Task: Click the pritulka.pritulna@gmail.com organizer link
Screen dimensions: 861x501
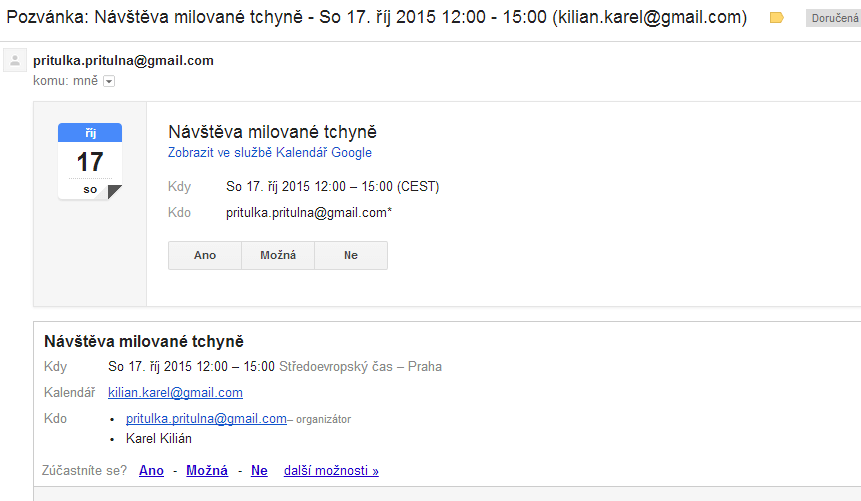Action: (206, 419)
